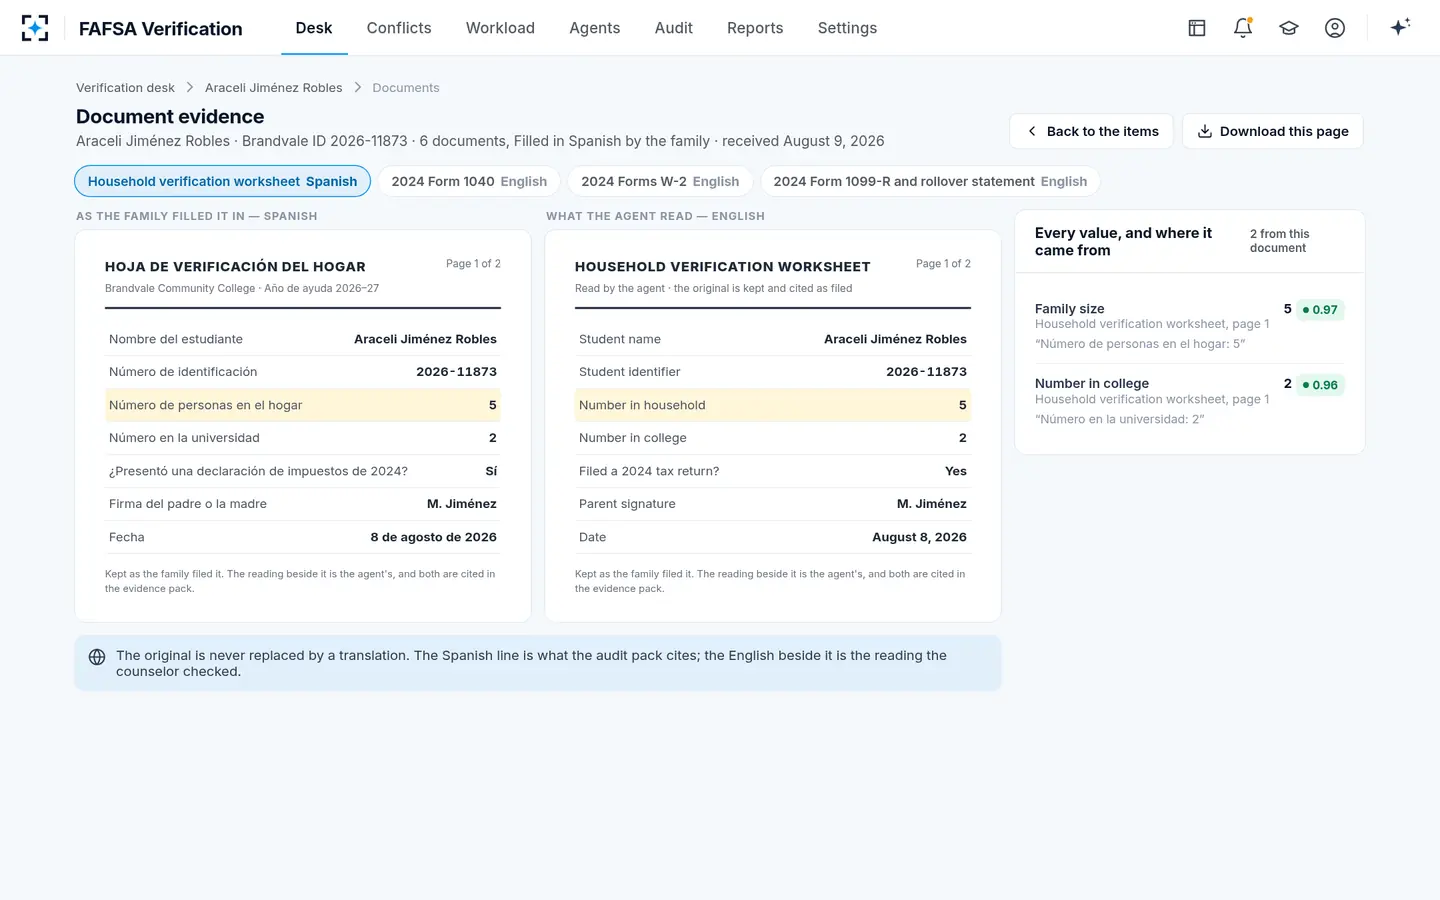Go to Verification desk breadcrumb
The image size is (1440, 900).
[x=125, y=88]
